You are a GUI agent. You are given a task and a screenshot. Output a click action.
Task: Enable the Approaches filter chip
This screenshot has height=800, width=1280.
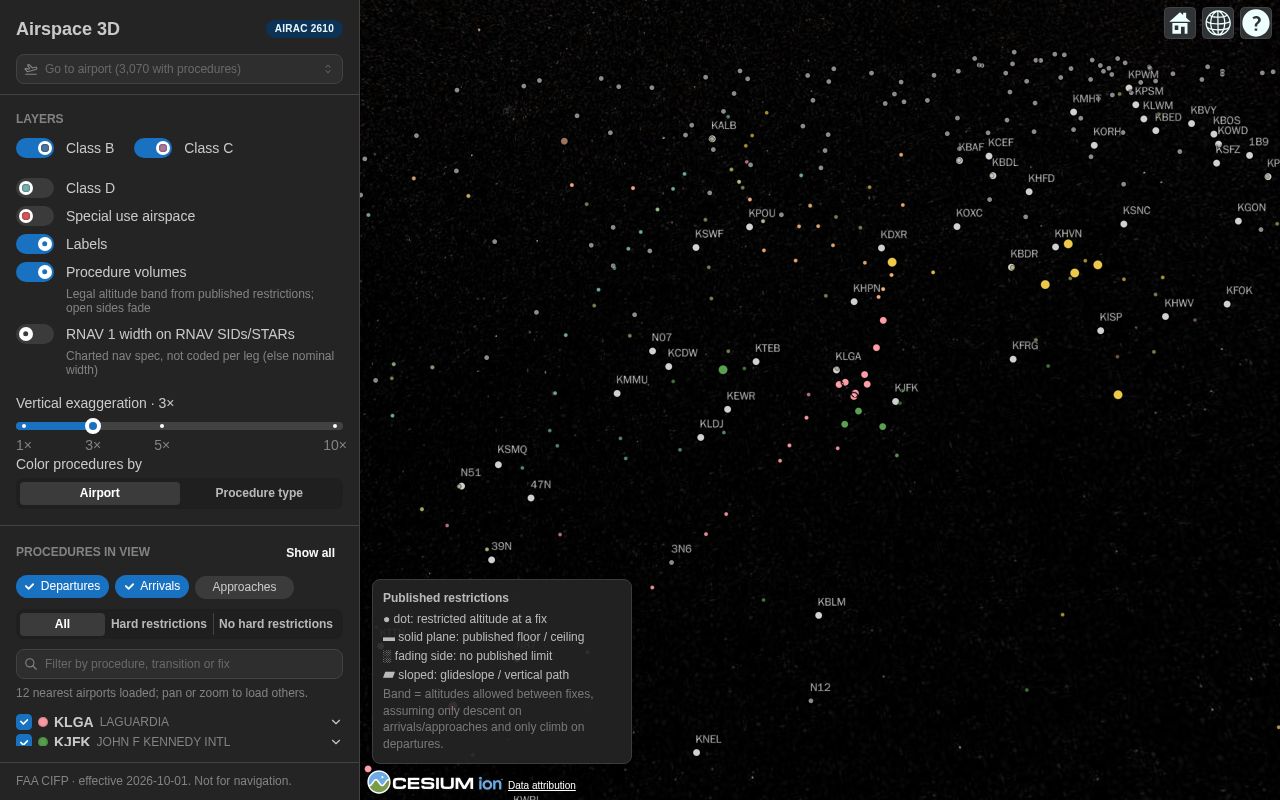(244, 587)
